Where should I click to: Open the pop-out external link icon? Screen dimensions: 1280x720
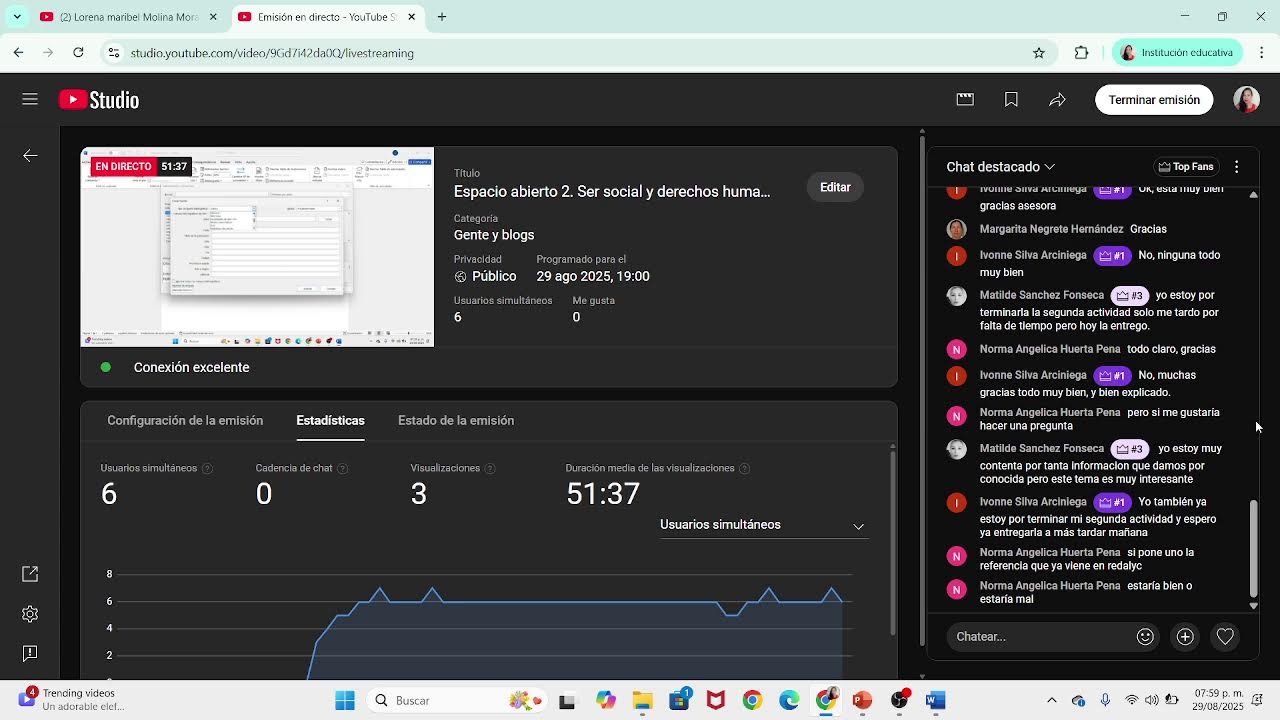coord(30,574)
